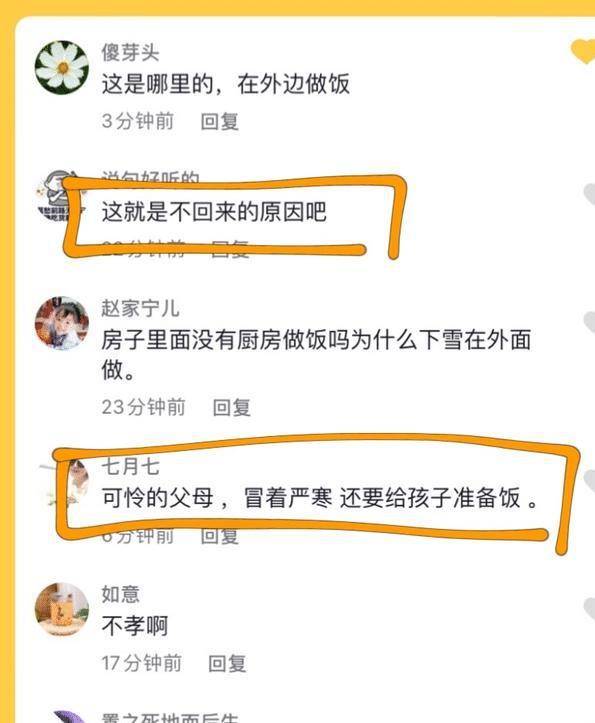Image resolution: width=595 pixels, height=723 pixels.
Task: Tap the heart beside 七月七's comment
Action: tap(589, 481)
